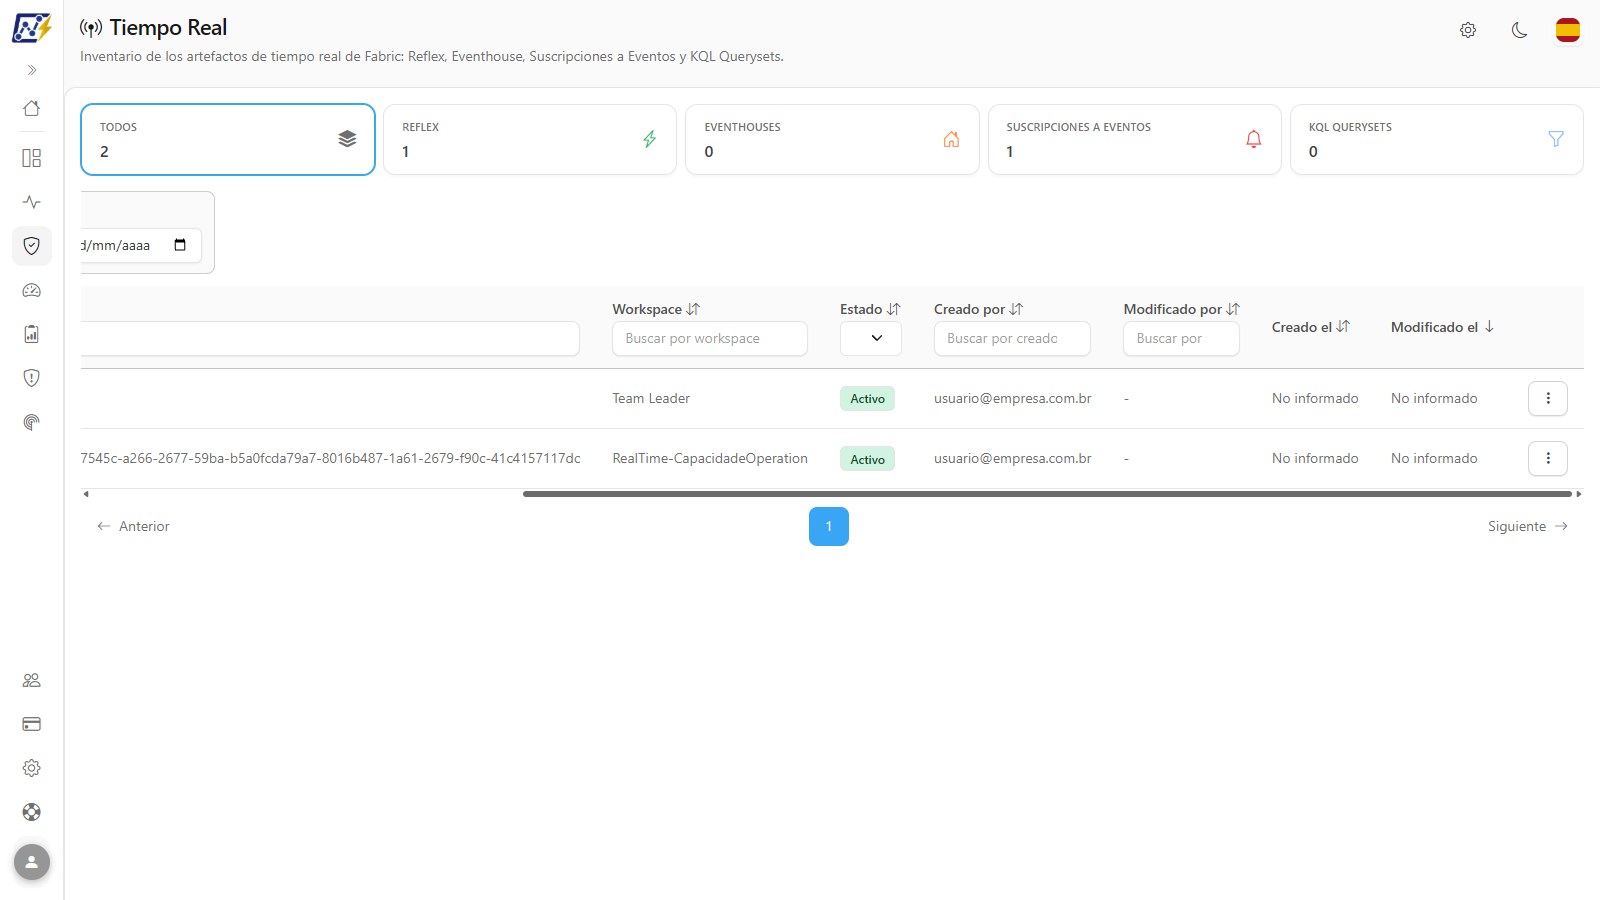Screen dimensions: 1600x900
Task: Open the activity pulse icon in sidebar
Action: pos(32,202)
